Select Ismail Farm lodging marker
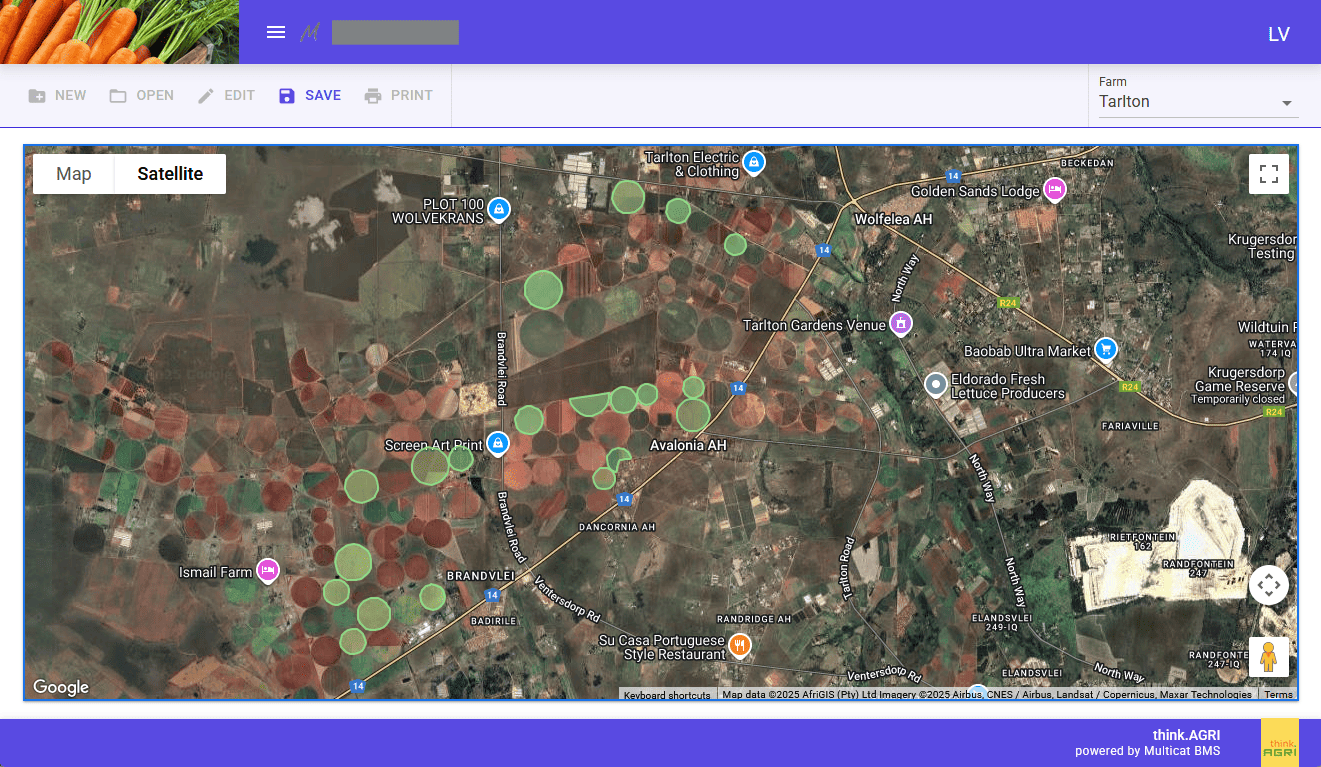Screen dimensions: 1321x767 point(267,570)
